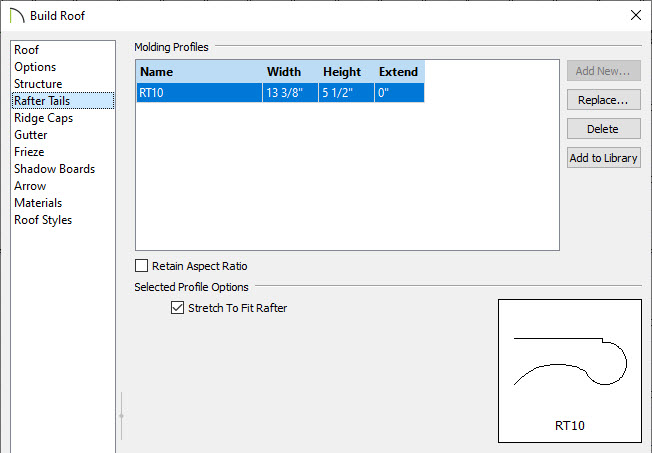The image size is (652, 453).
Task: Click the Build Roof title icon
Action: (17, 16)
